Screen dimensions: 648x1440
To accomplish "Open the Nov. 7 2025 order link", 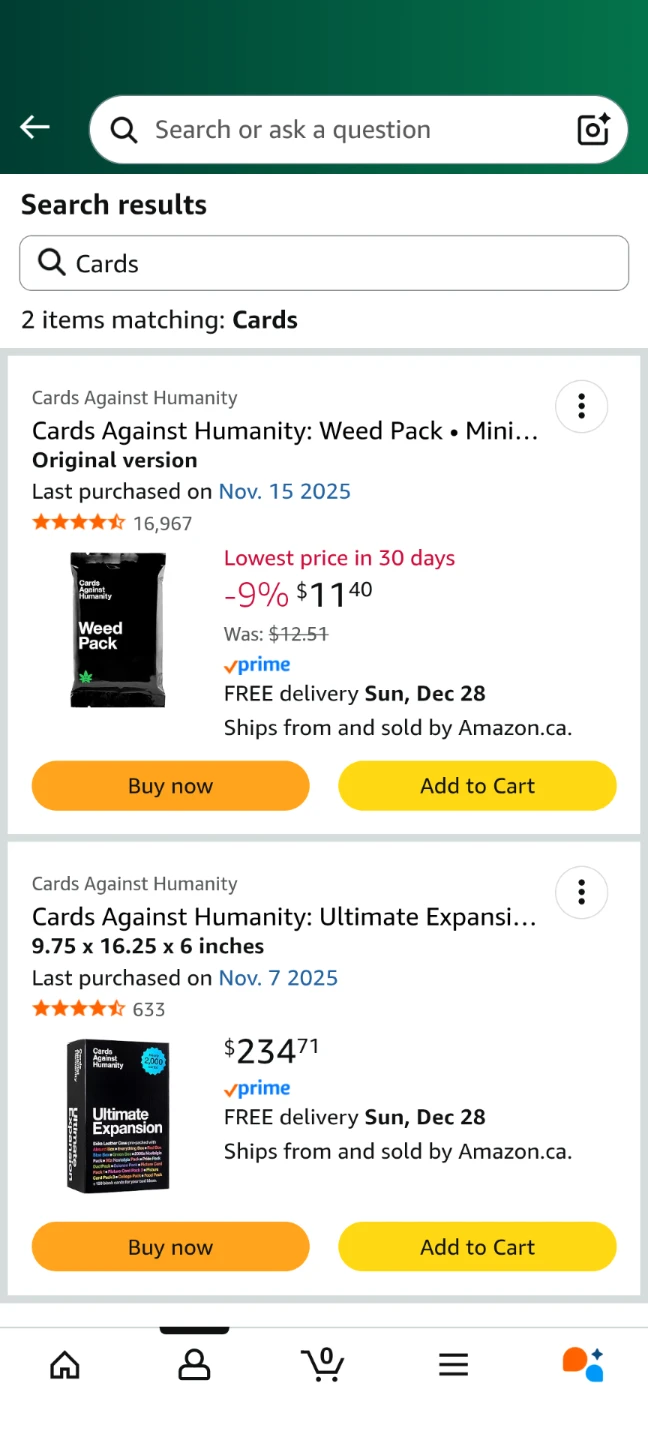I will click(278, 978).
